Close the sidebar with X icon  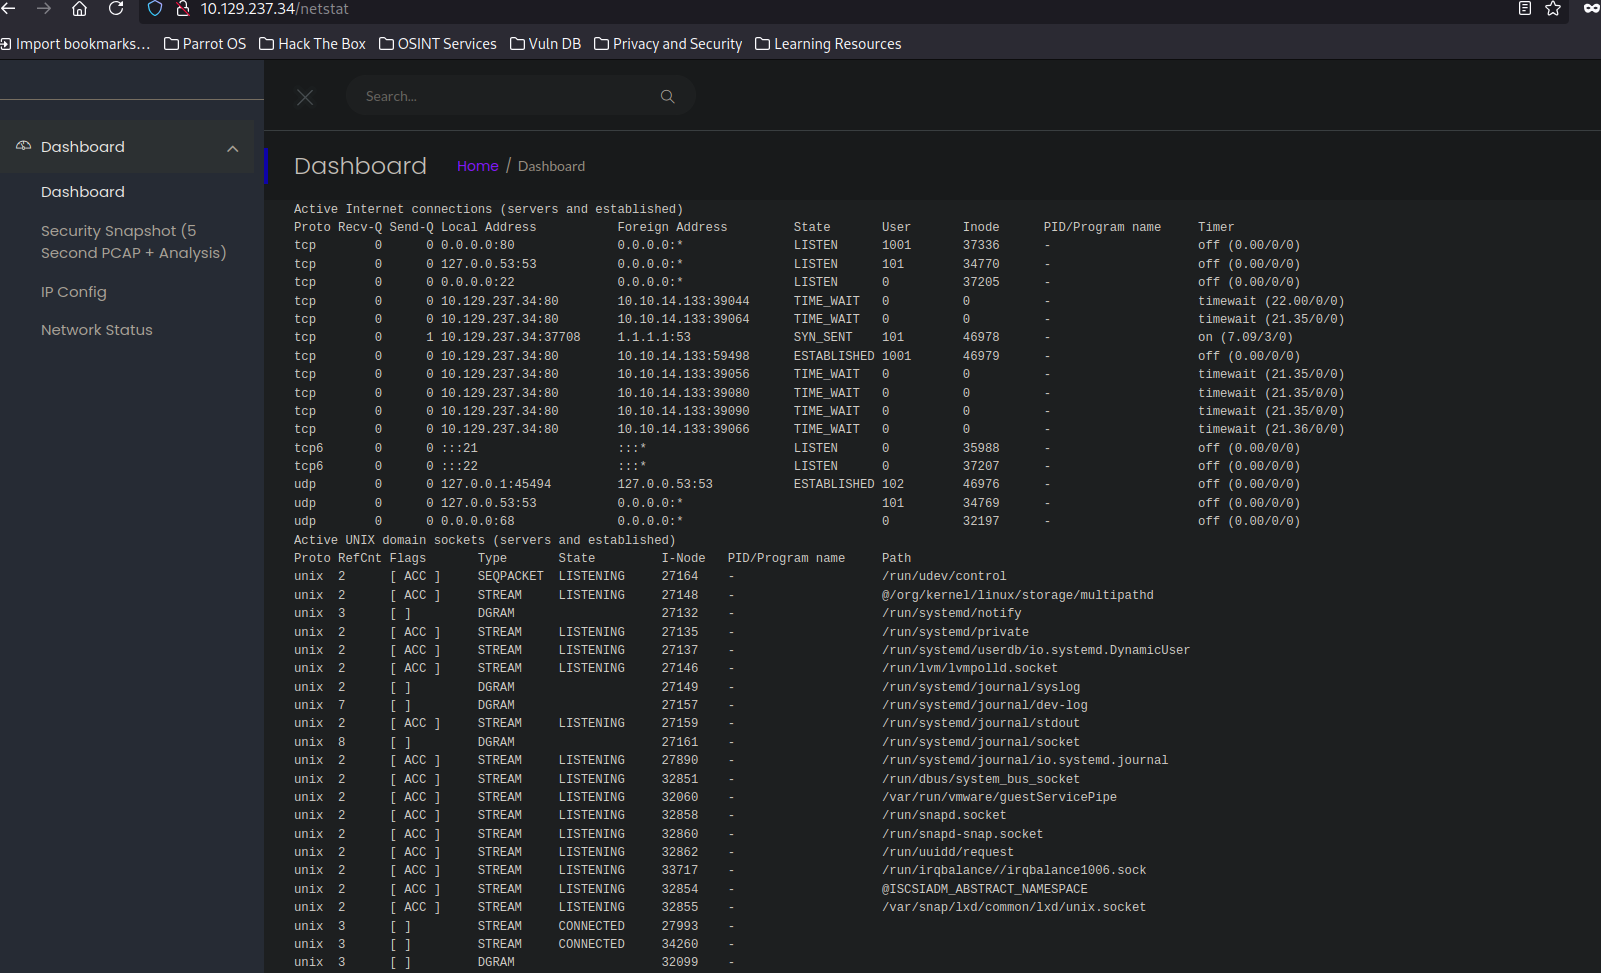(305, 97)
